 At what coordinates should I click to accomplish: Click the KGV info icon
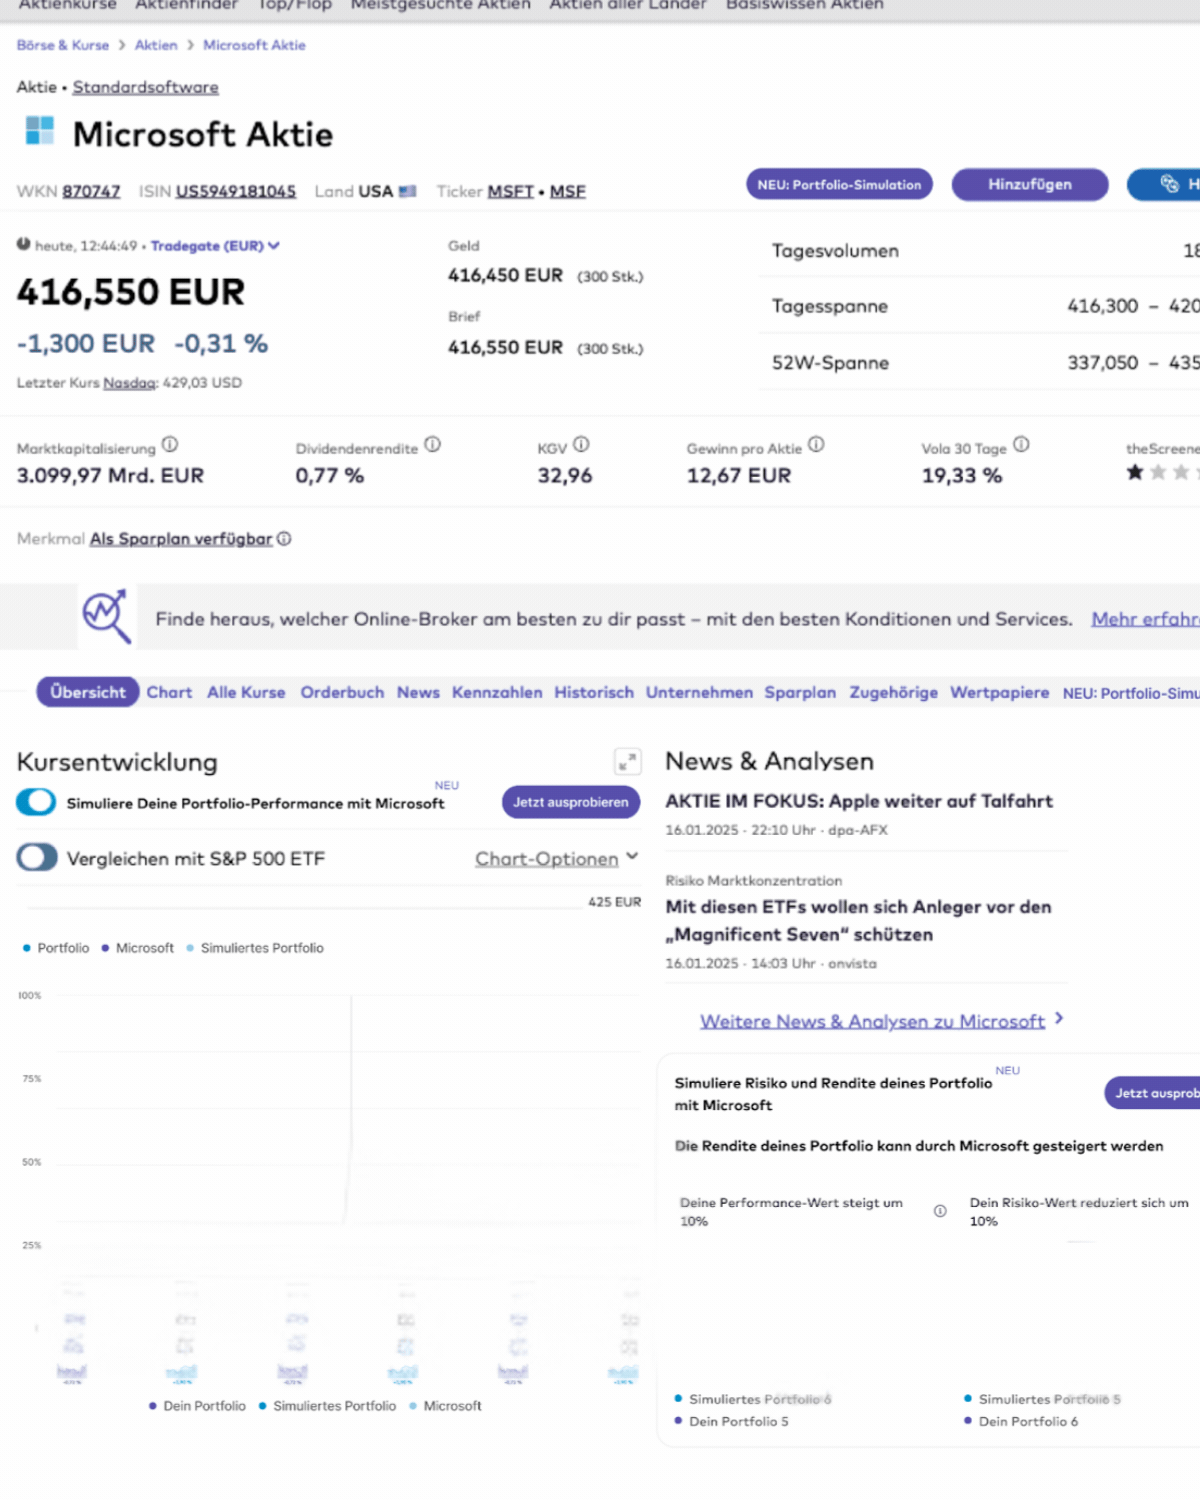(x=581, y=445)
